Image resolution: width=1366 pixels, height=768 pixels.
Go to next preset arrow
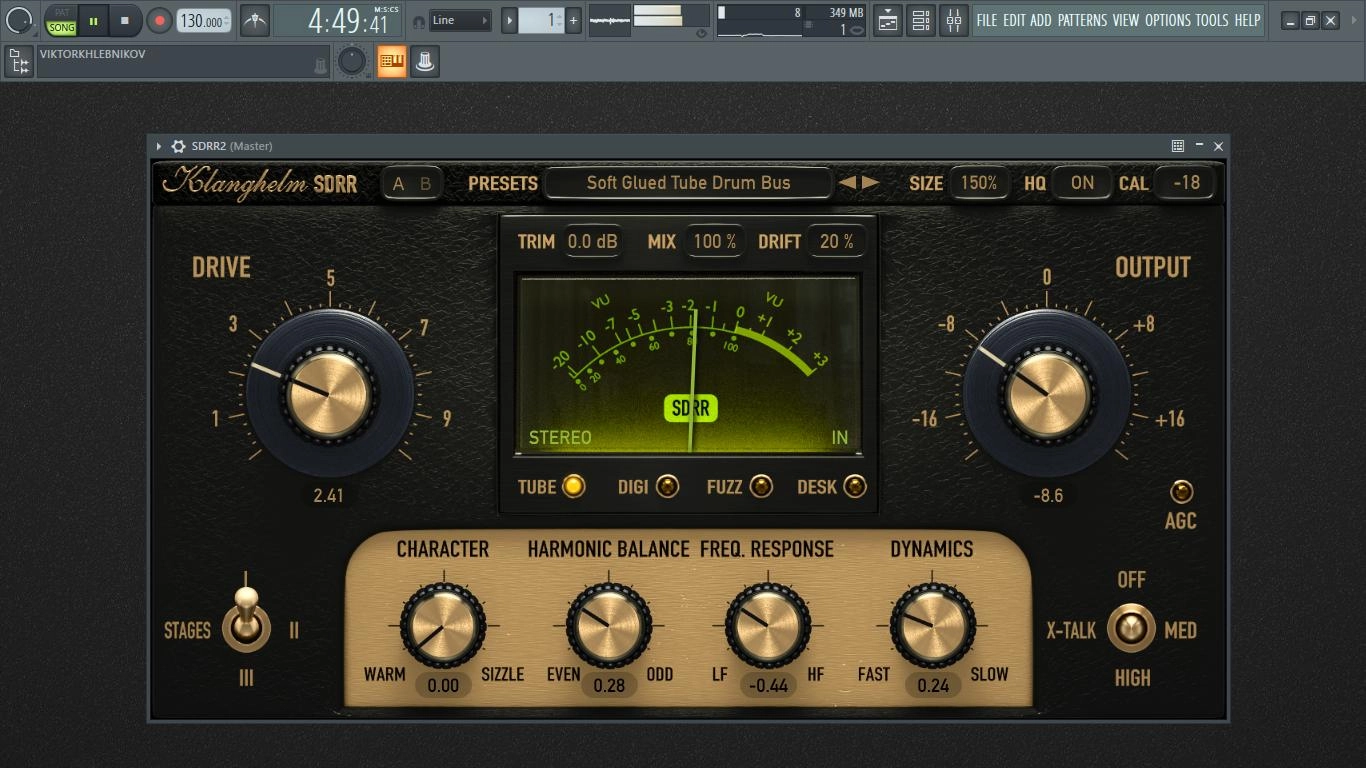coord(871,183)
